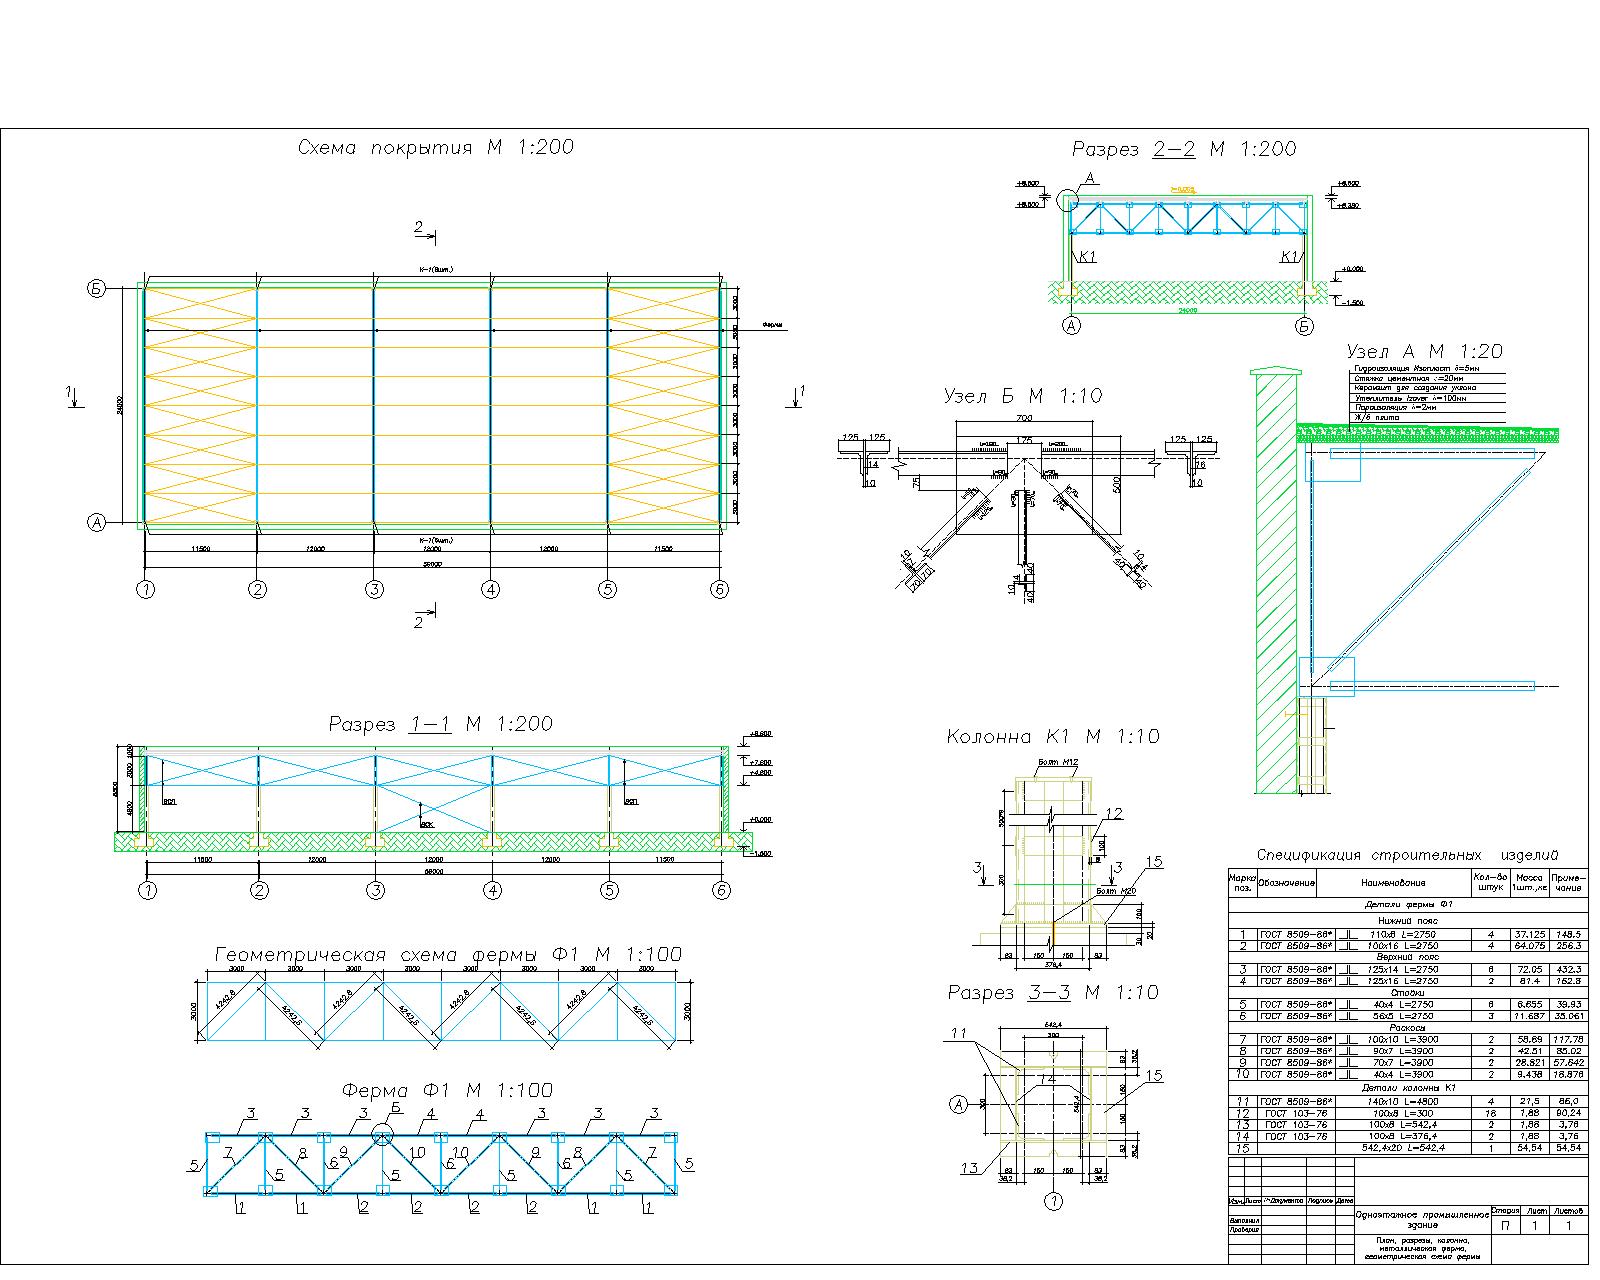Click the "Нижний пояс" section row

tap(1407, 920)
